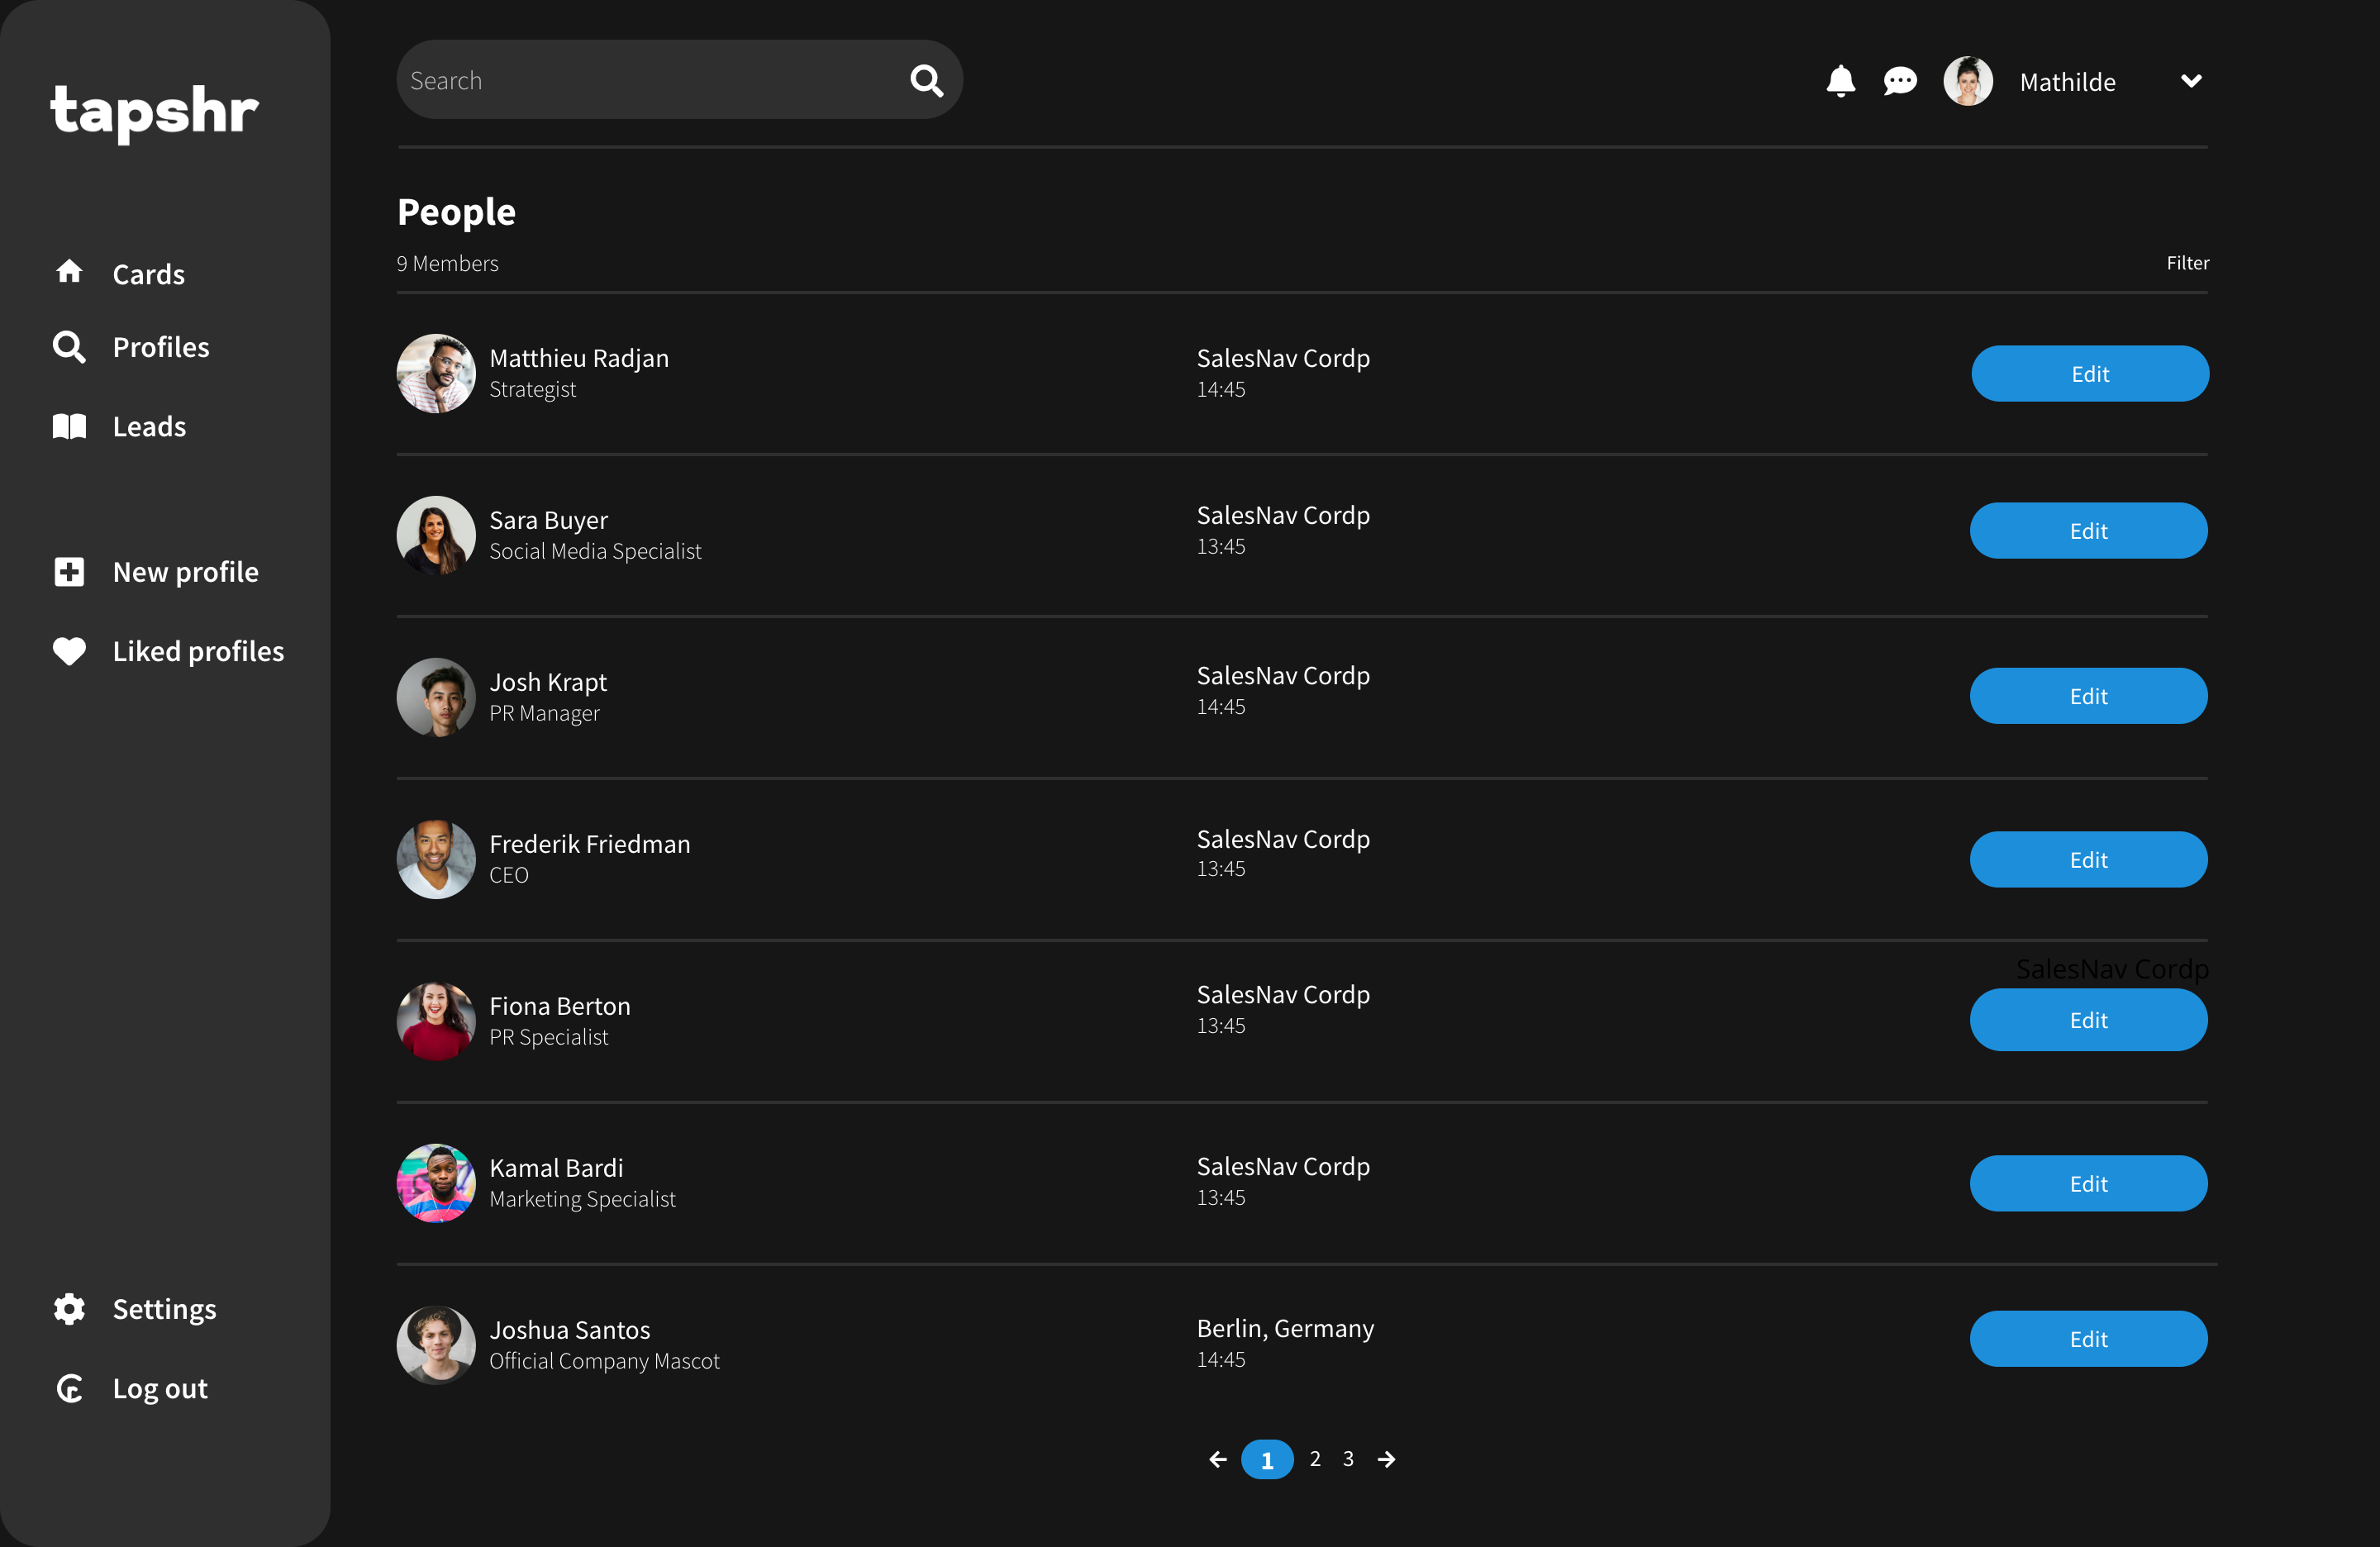Click the notification bell icon
The width and height of the screenshot is (2380, 1547).
tap(1840, 81)
